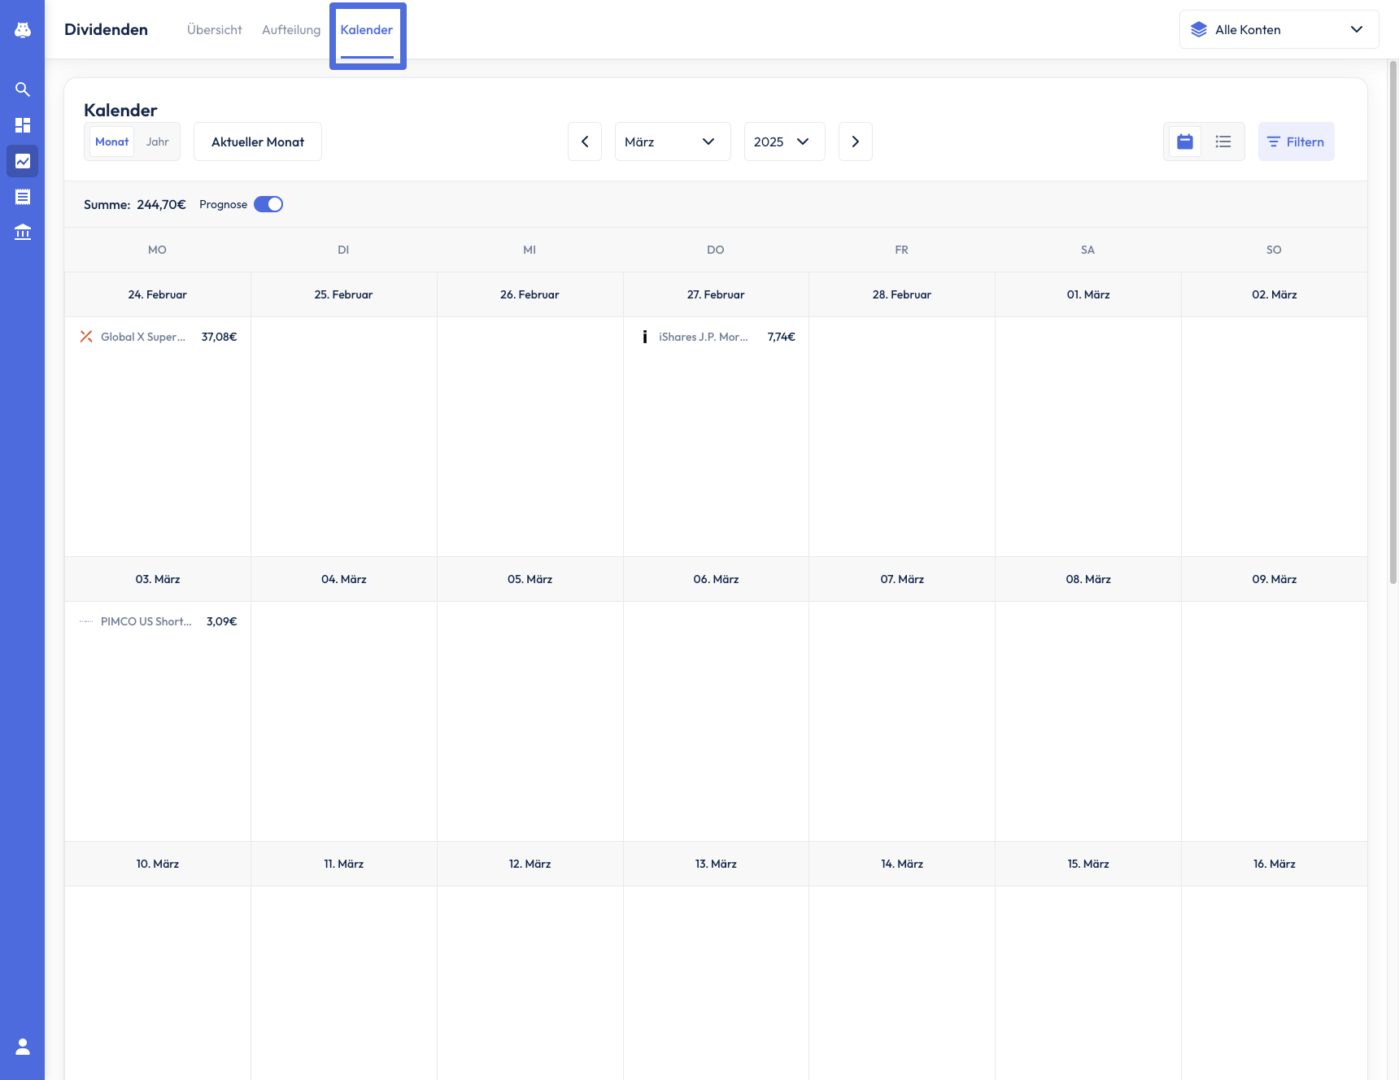The width and height of the screenshot is (1399, 1080).
Task: Select the Monat view option
Action: coord(112,142)
